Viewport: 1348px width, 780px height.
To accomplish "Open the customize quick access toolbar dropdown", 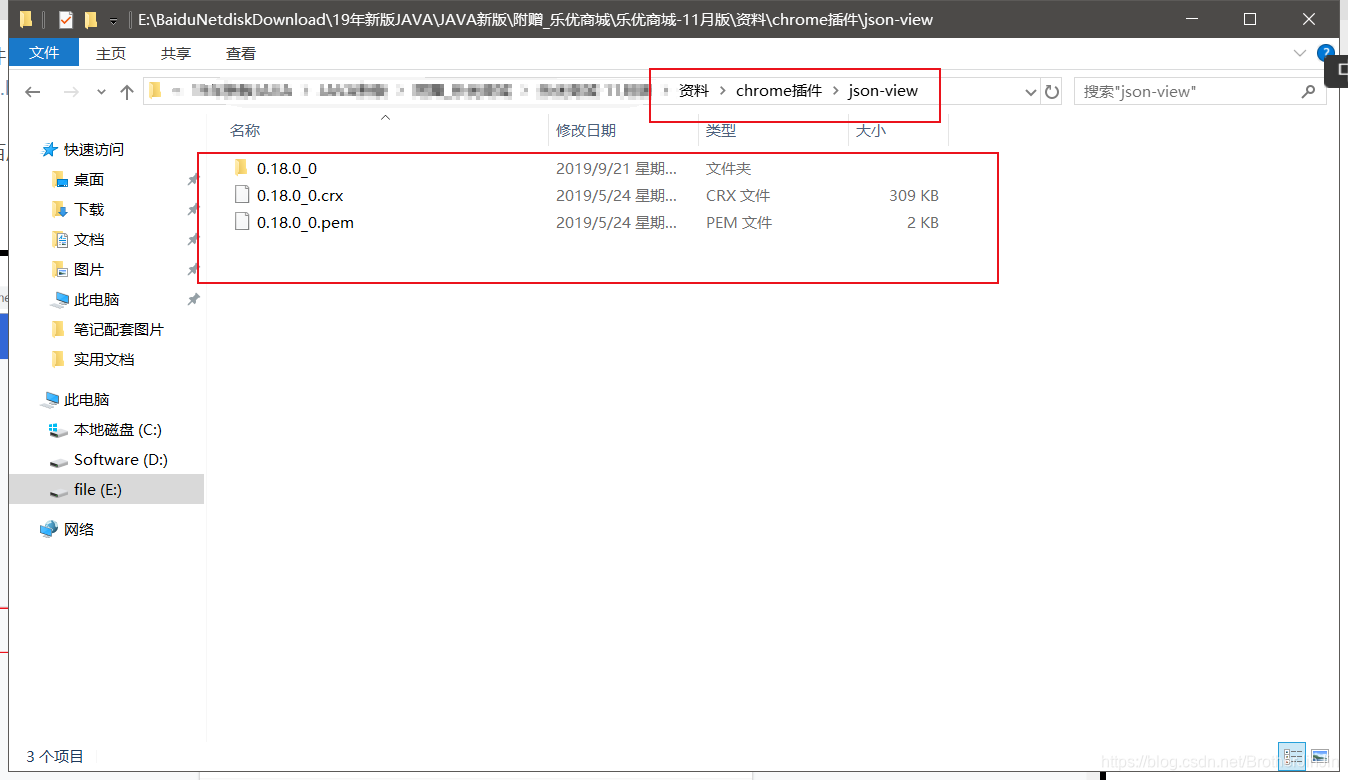I will [x=113, y=20].
